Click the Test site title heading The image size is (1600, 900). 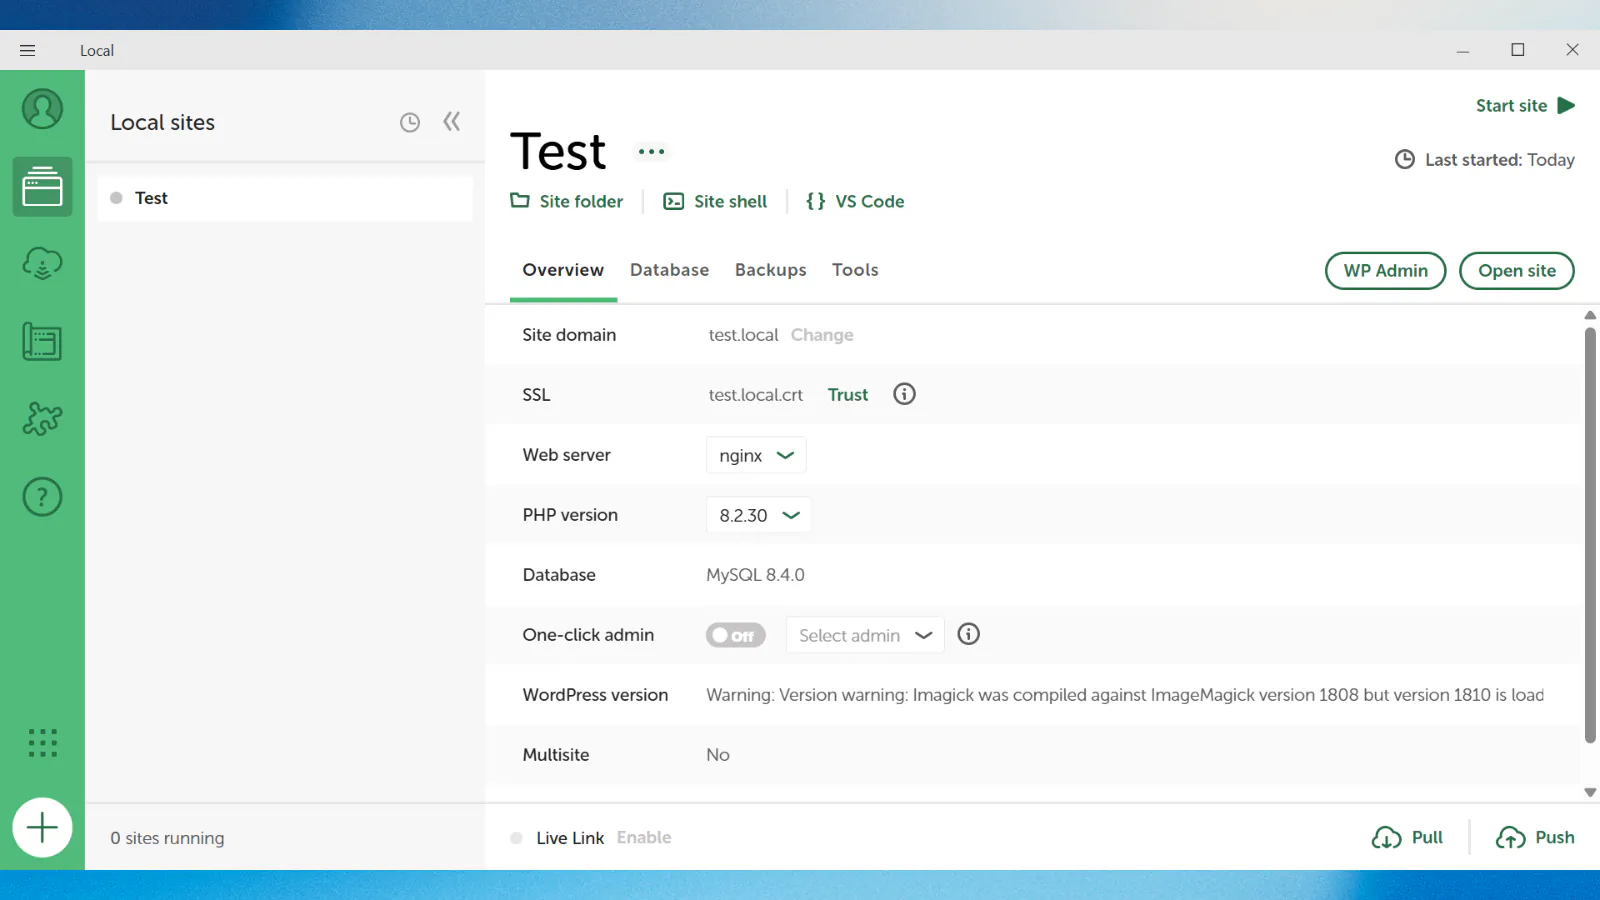click(x=558, y=152)
